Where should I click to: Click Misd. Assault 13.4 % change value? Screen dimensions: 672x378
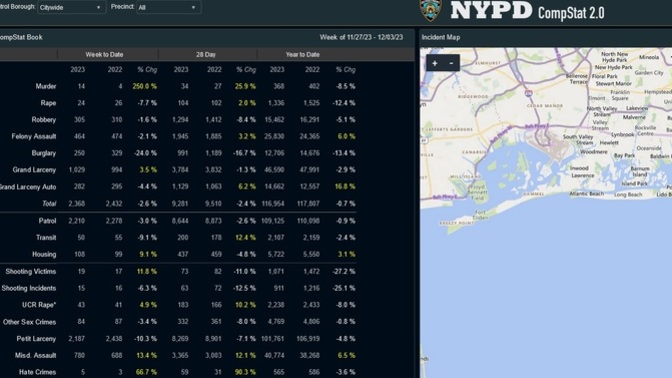click(146, 355)
